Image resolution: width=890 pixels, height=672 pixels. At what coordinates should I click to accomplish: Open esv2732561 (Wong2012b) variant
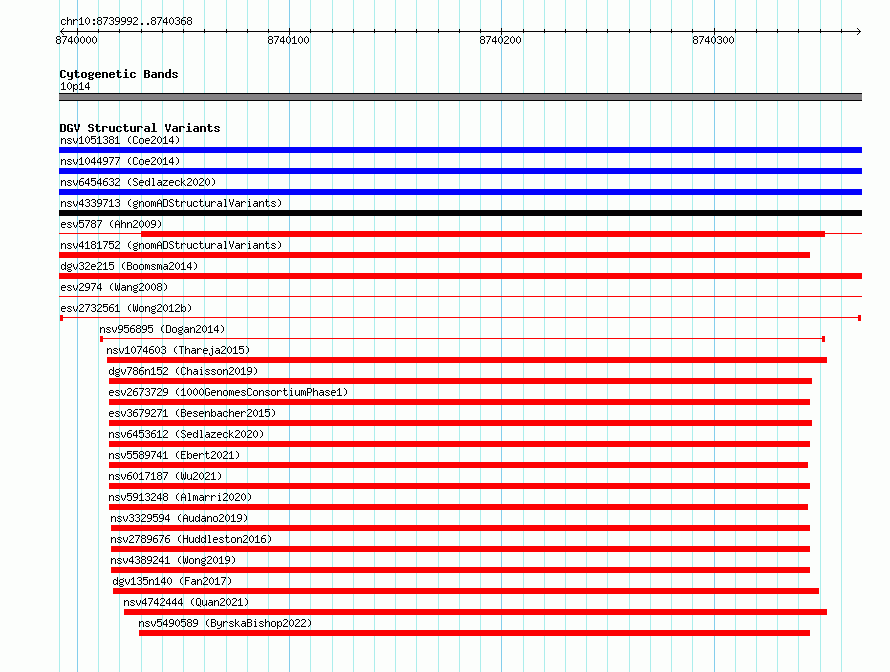(126, 308)
